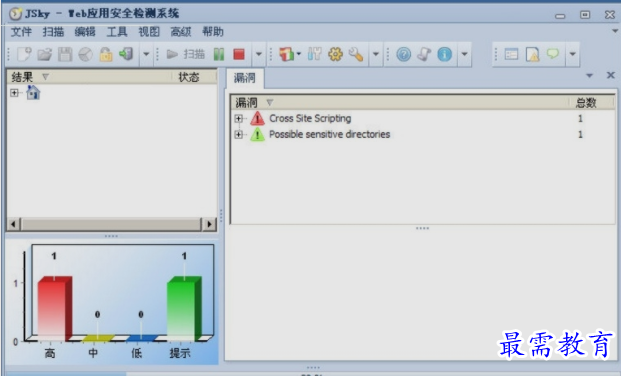The height and width of the screenshot is (376, 621).
Task: Sort by the 漏洞 column header
Action: tap(400, 103)
